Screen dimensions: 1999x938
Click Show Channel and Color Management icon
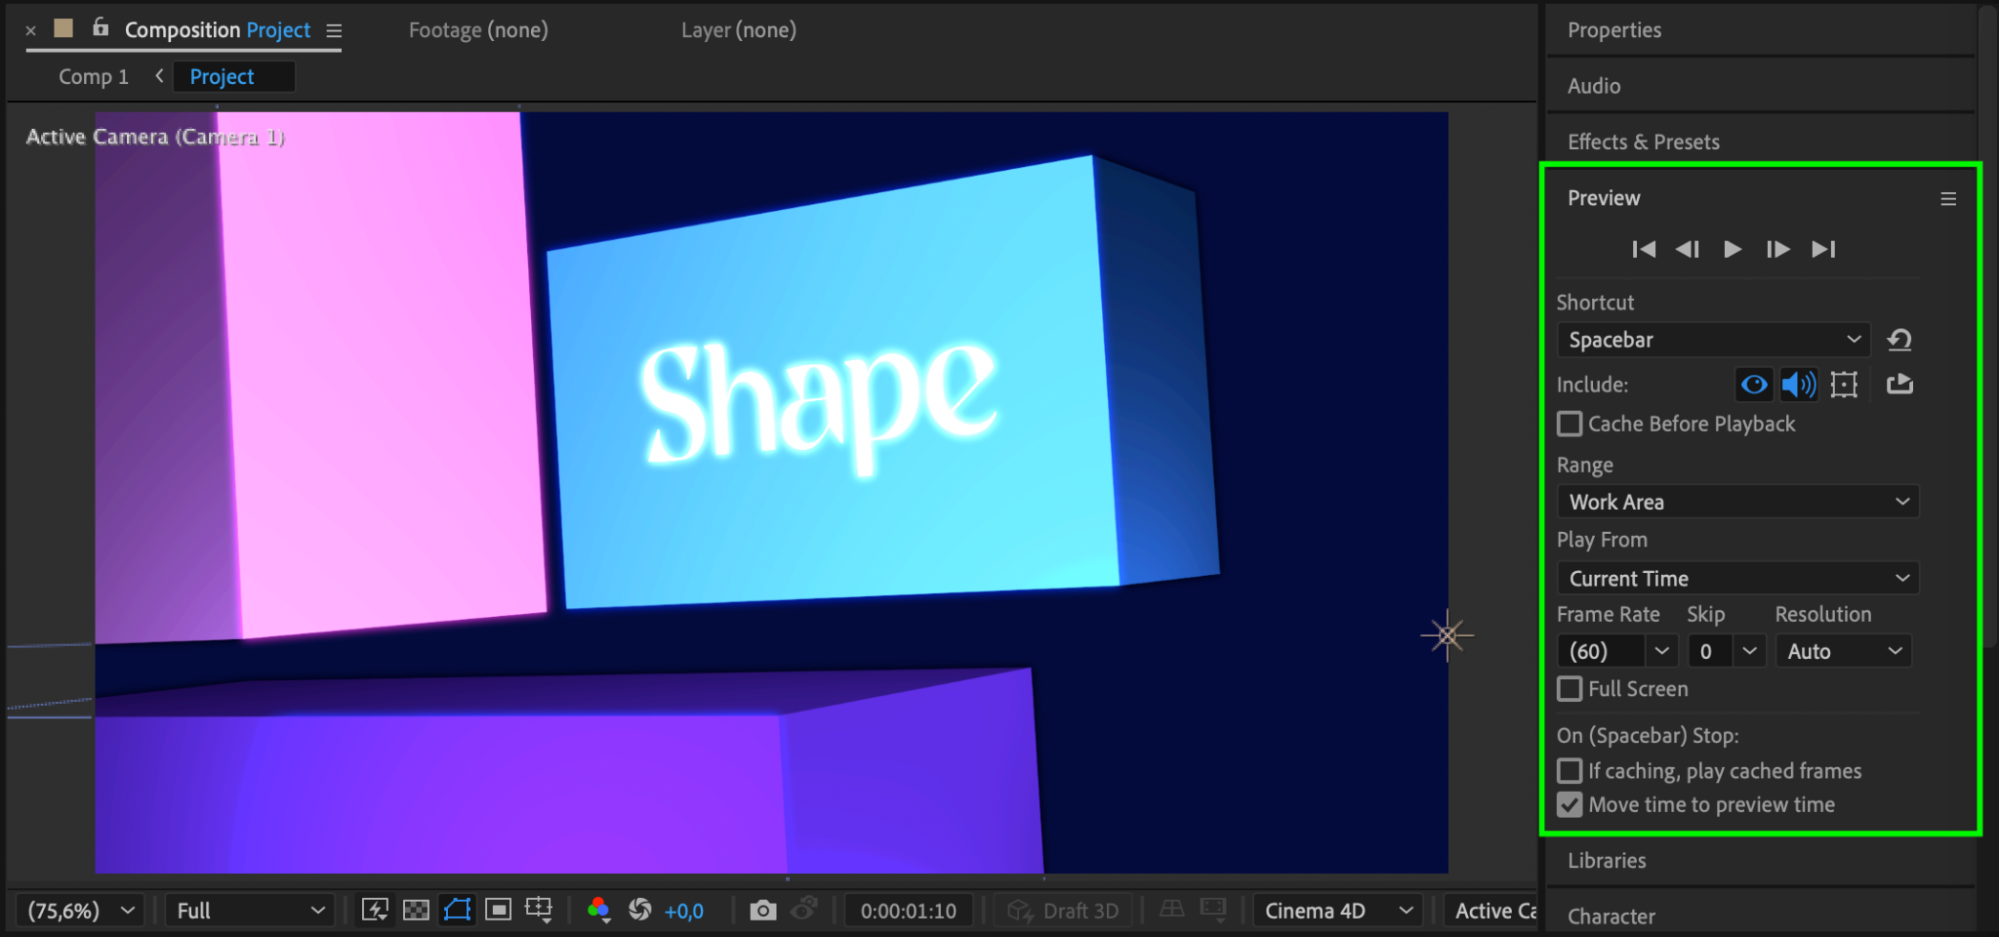(598, 910)
